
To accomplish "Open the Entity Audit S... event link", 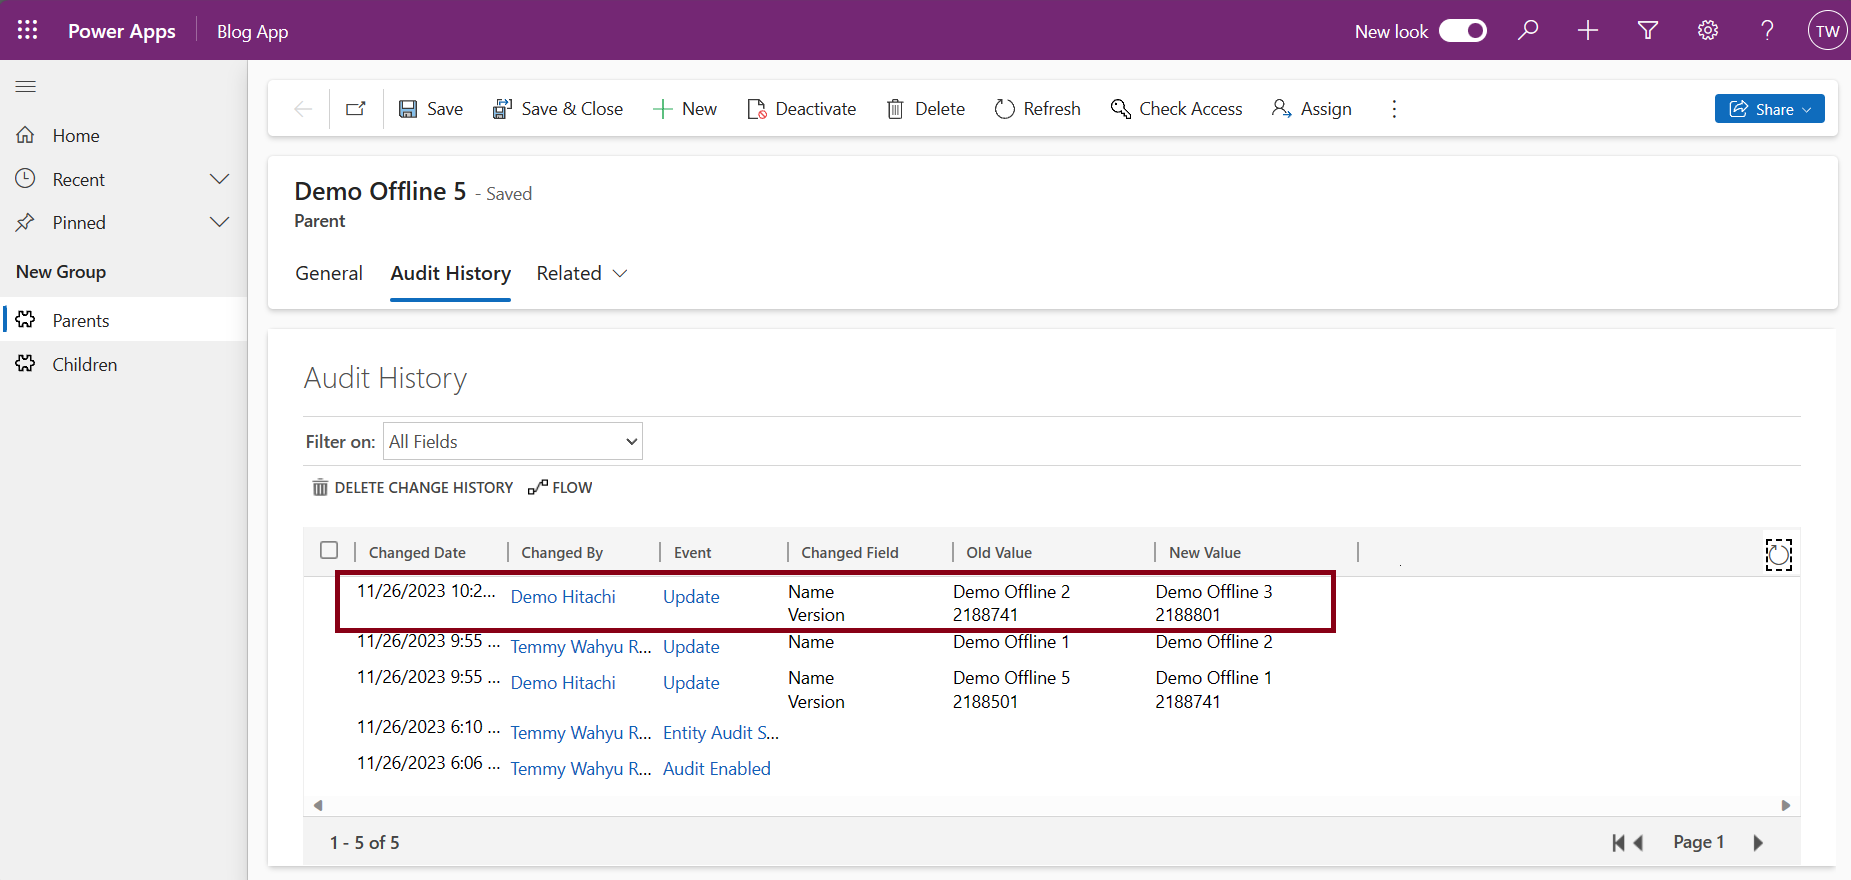I will click(721, 733).
